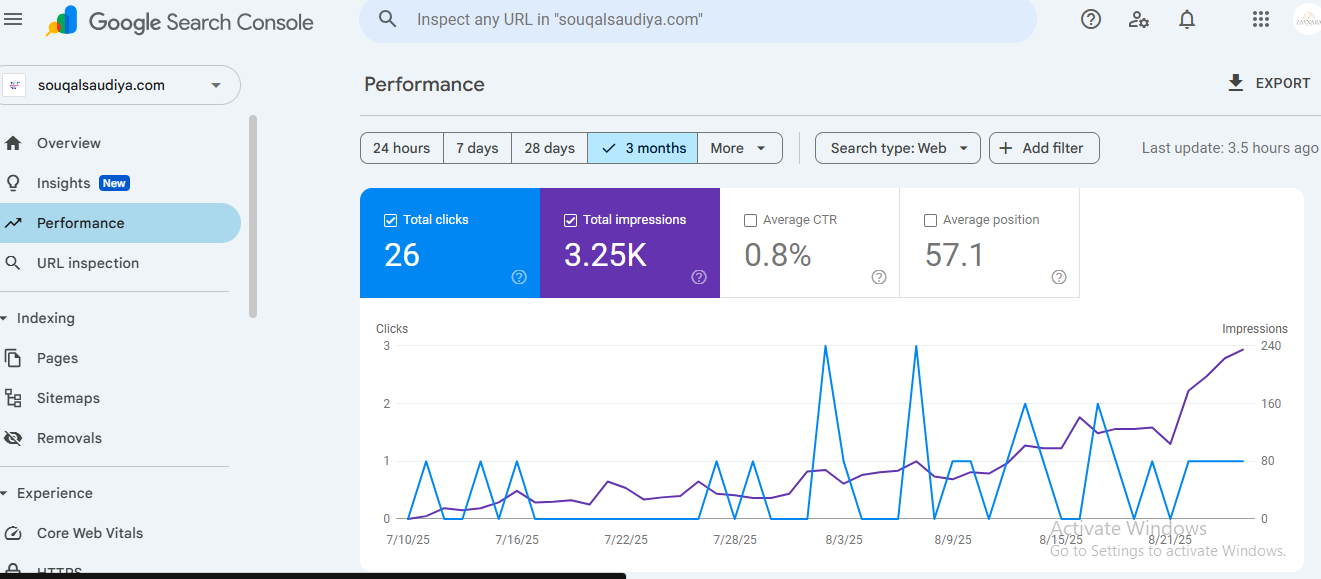Select the 28 days date range
1321x579 pixels.
(x=549, y=148)
